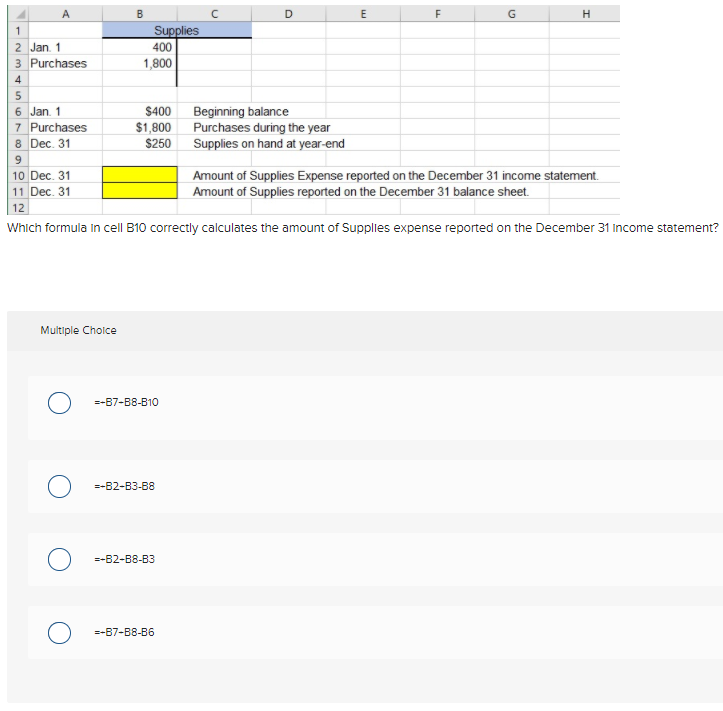The height and width of the screenshot is (711, 723).
Task: Click Purchases during the year text
Action: click(x=261, y=128)
